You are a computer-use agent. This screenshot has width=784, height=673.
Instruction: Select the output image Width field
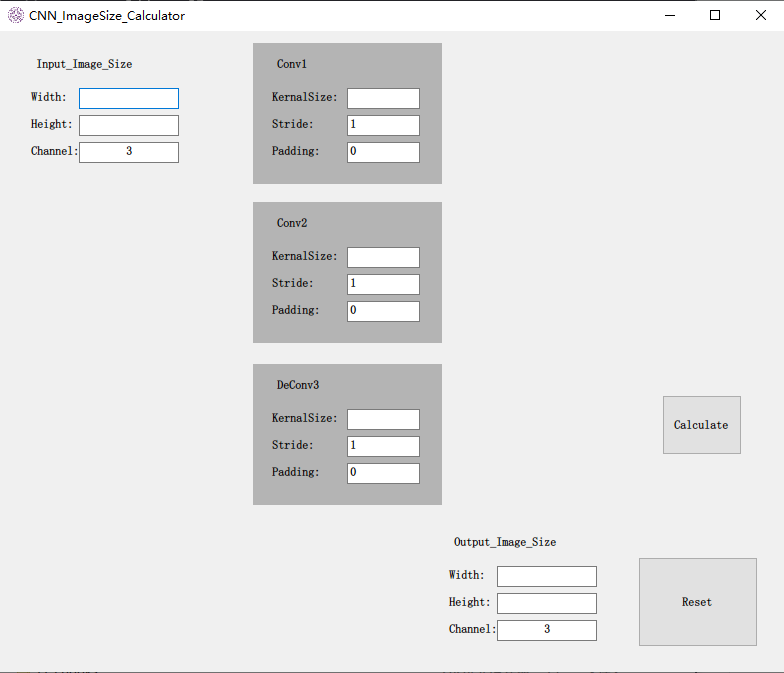(547, 576)
